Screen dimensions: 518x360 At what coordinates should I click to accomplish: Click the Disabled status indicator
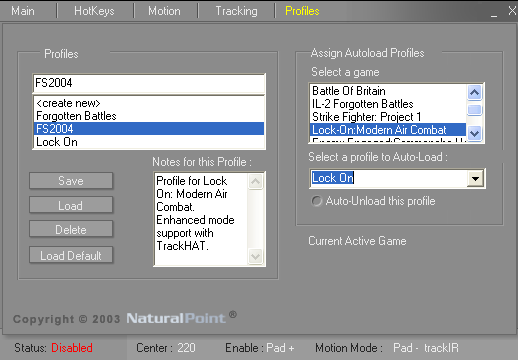coord(72,348)
